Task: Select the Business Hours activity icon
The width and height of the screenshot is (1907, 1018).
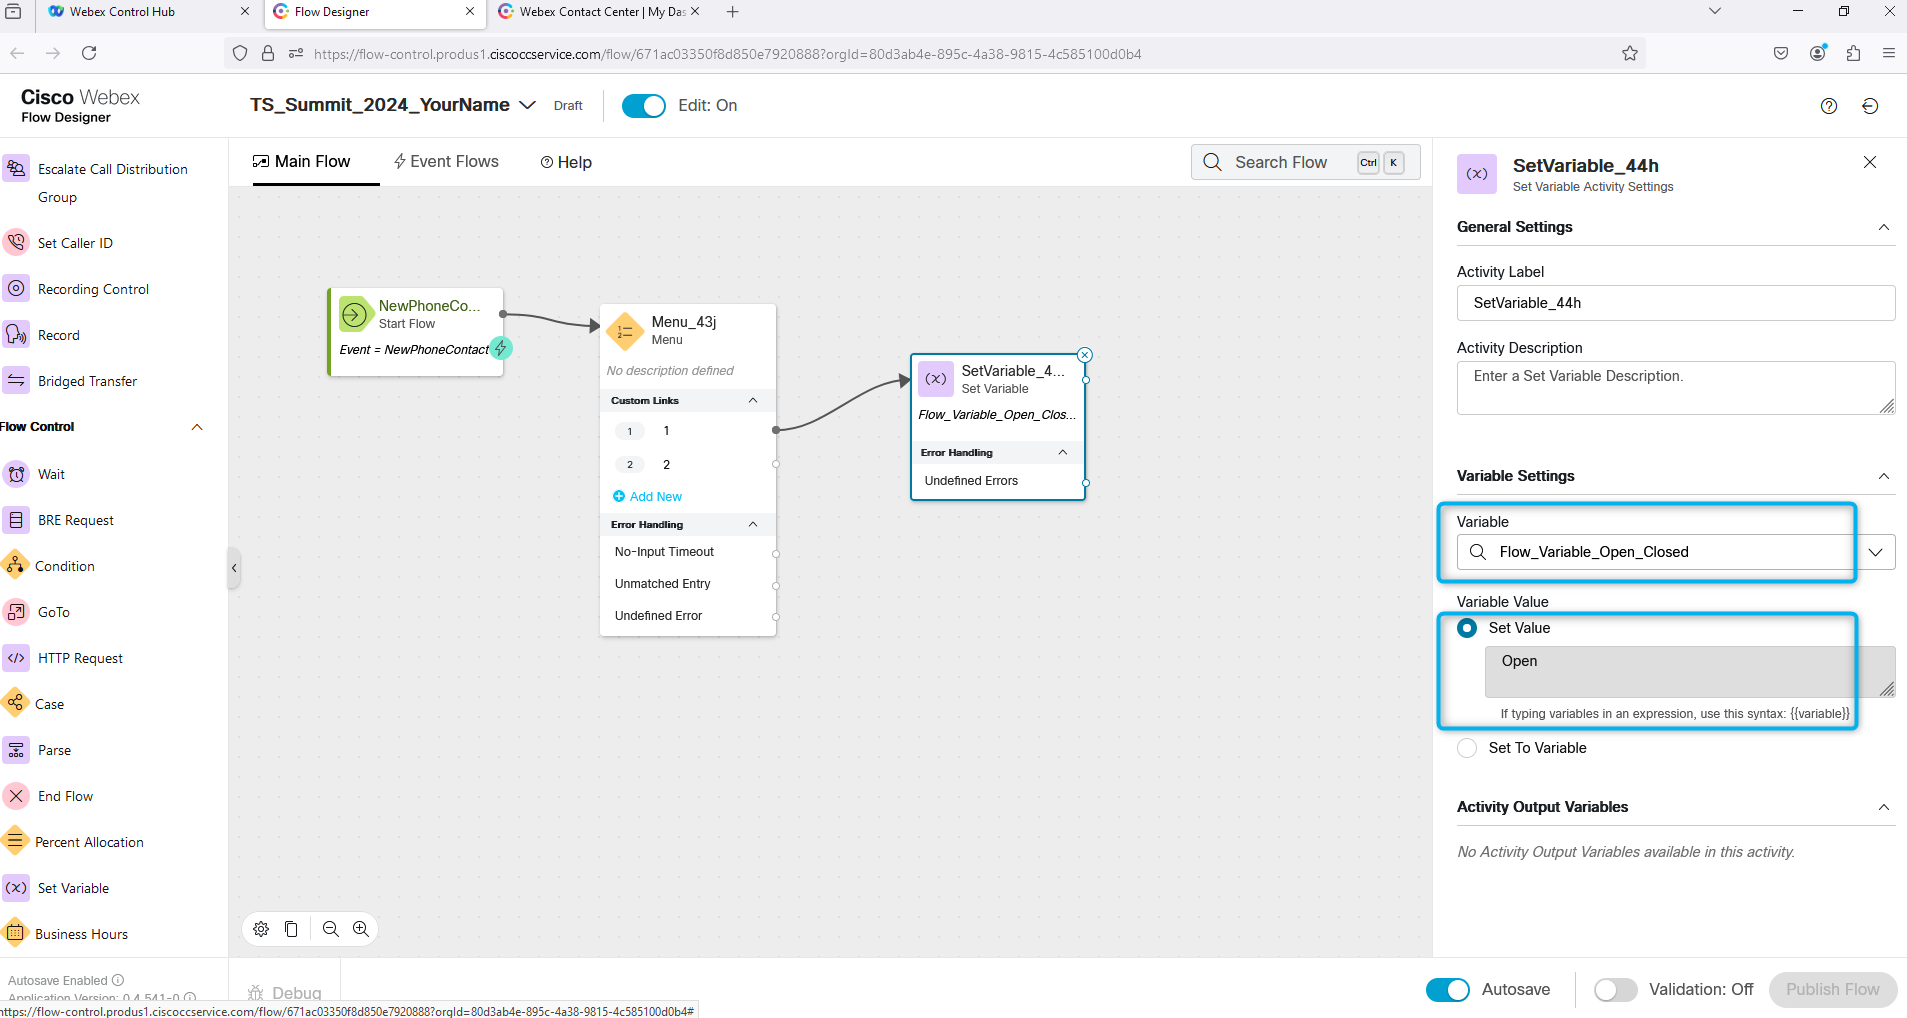Action: coord(15,933)
